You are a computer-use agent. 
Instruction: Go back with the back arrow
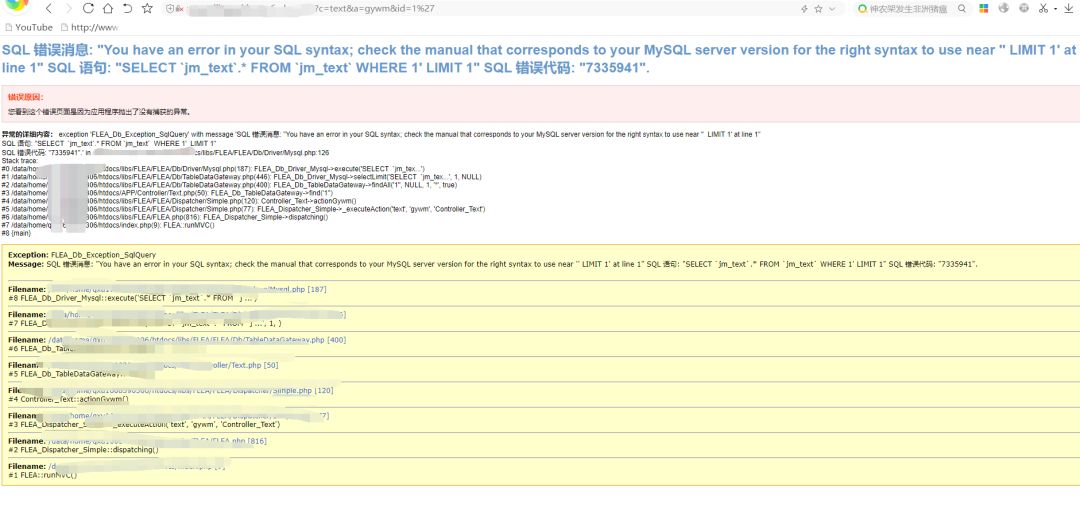(x=48, y=9)
